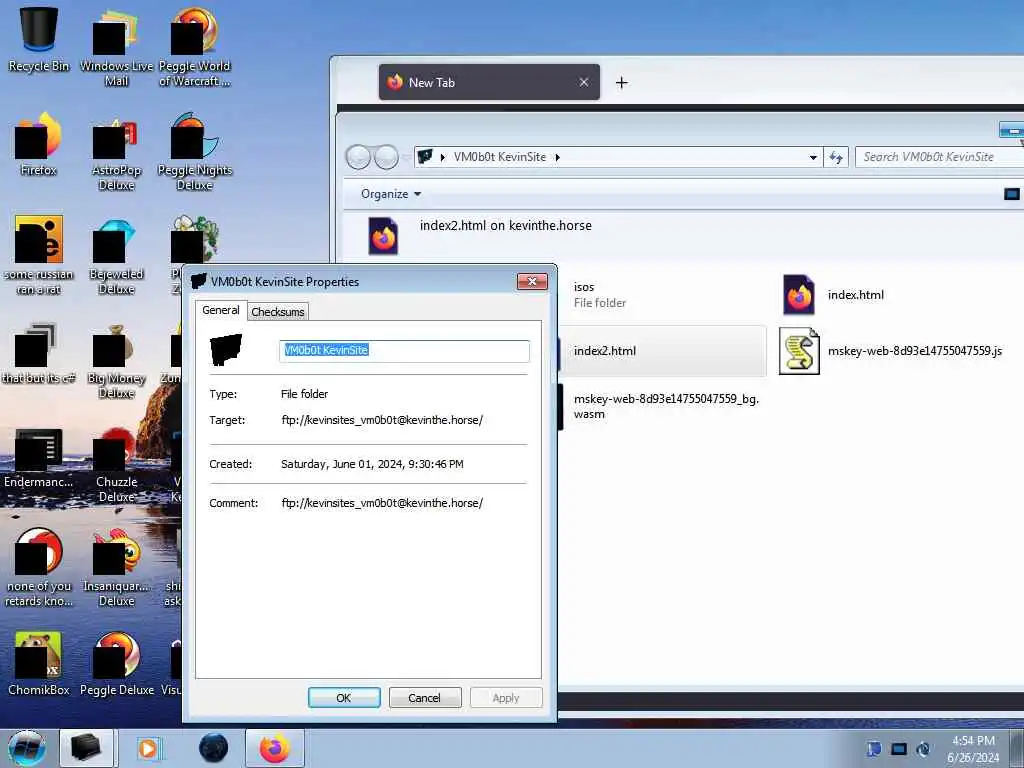Launch Firefox from the desktop shortcut
The height and width of the screenshot is (768, 1024).
[x=39, y=144]
